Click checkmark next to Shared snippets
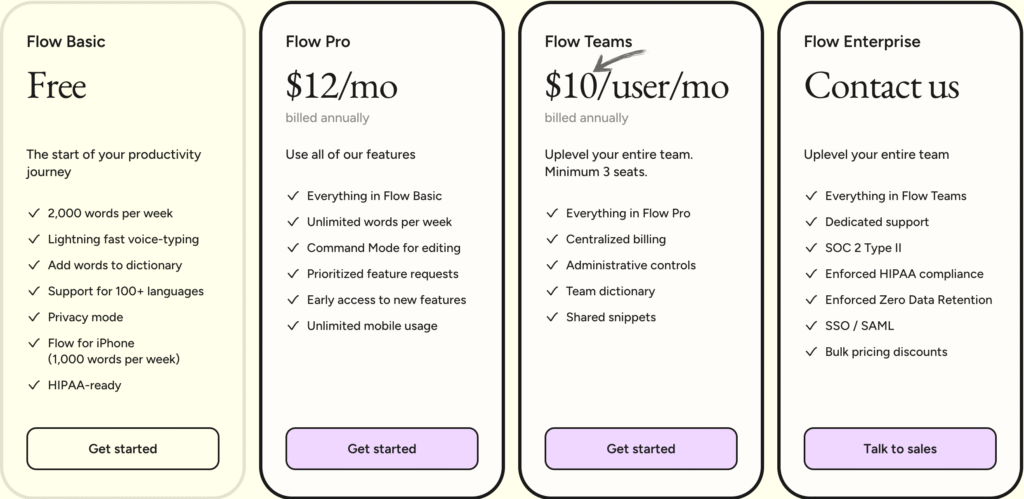 (x=551, y=318)
